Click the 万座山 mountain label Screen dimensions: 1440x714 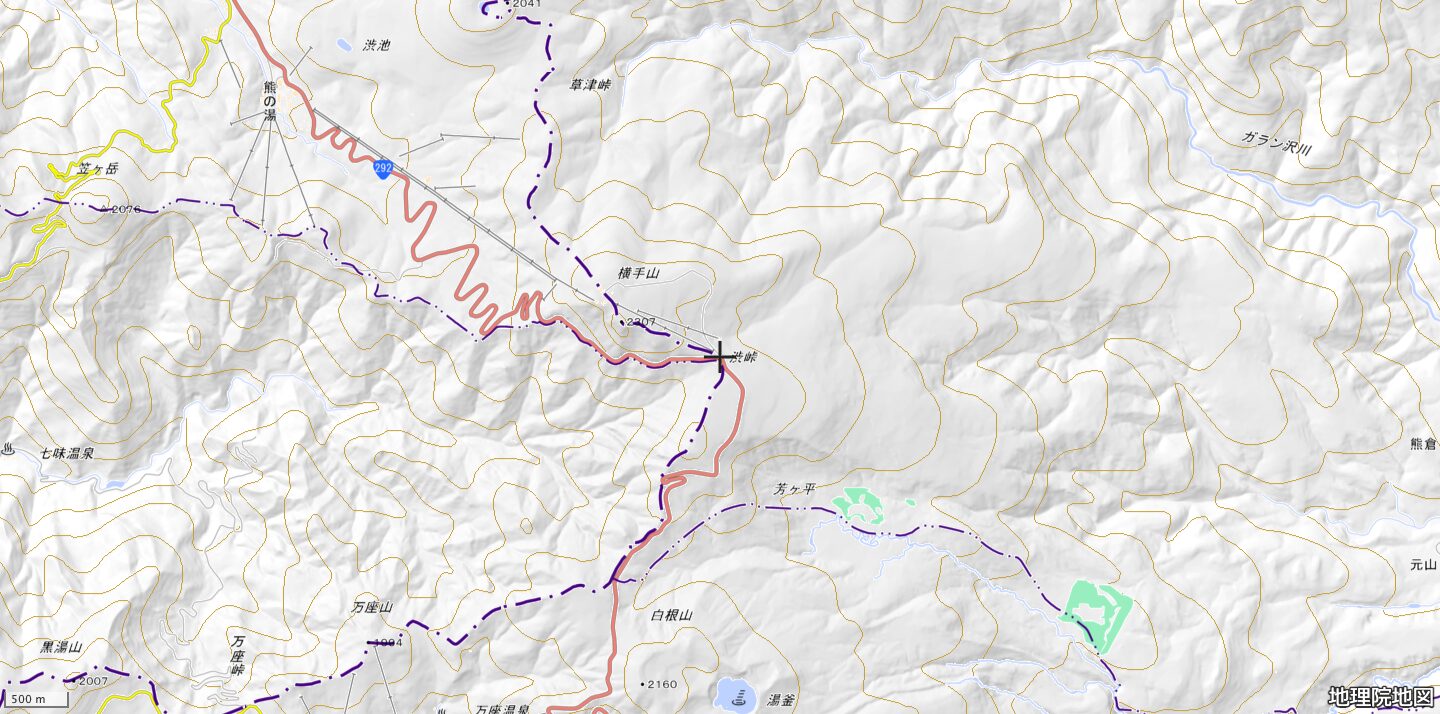[x=372, y=607]
